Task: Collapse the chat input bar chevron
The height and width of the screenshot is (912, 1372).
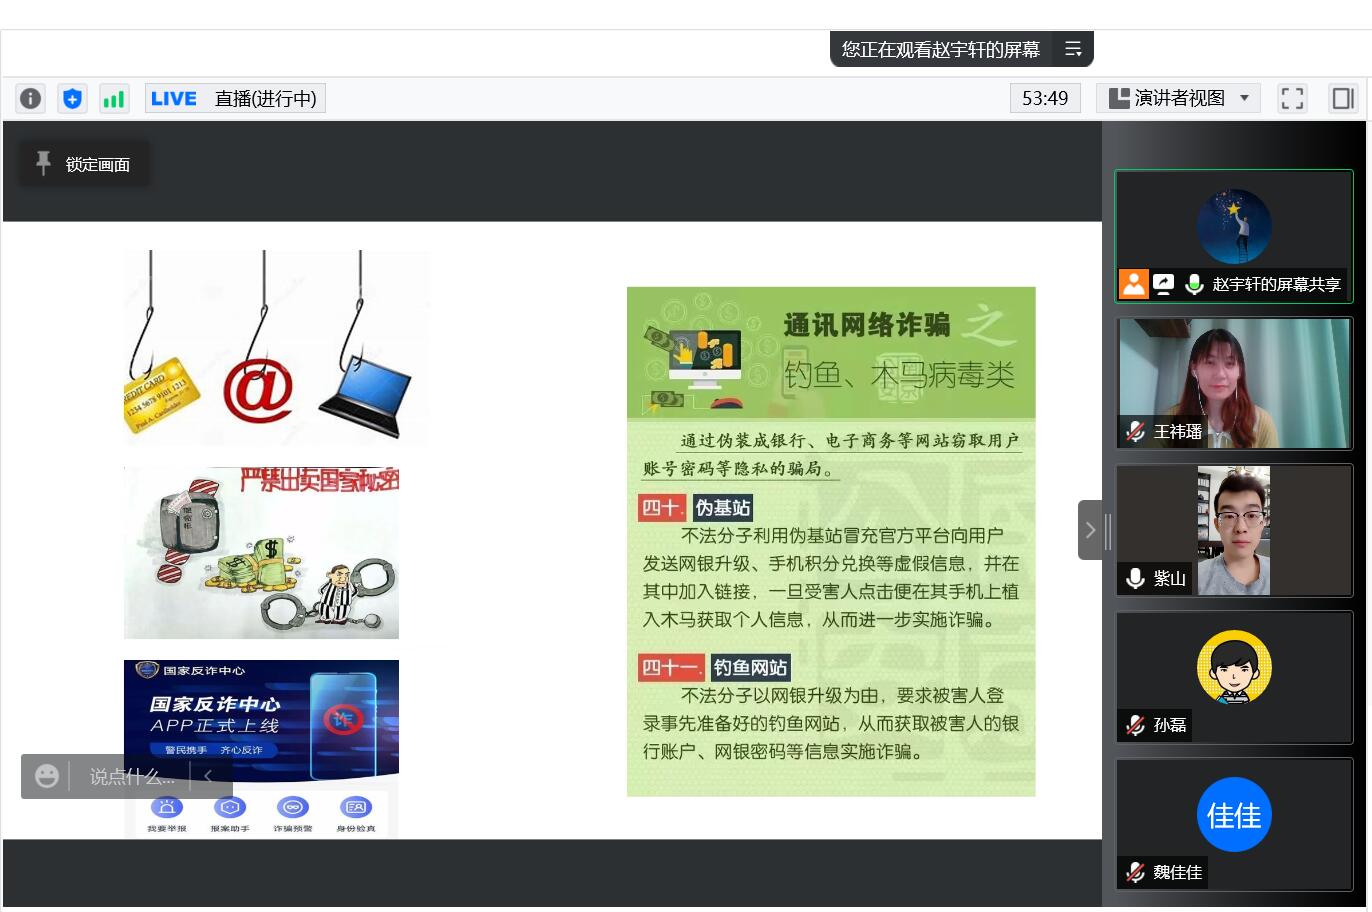Action: click(208, 776)
